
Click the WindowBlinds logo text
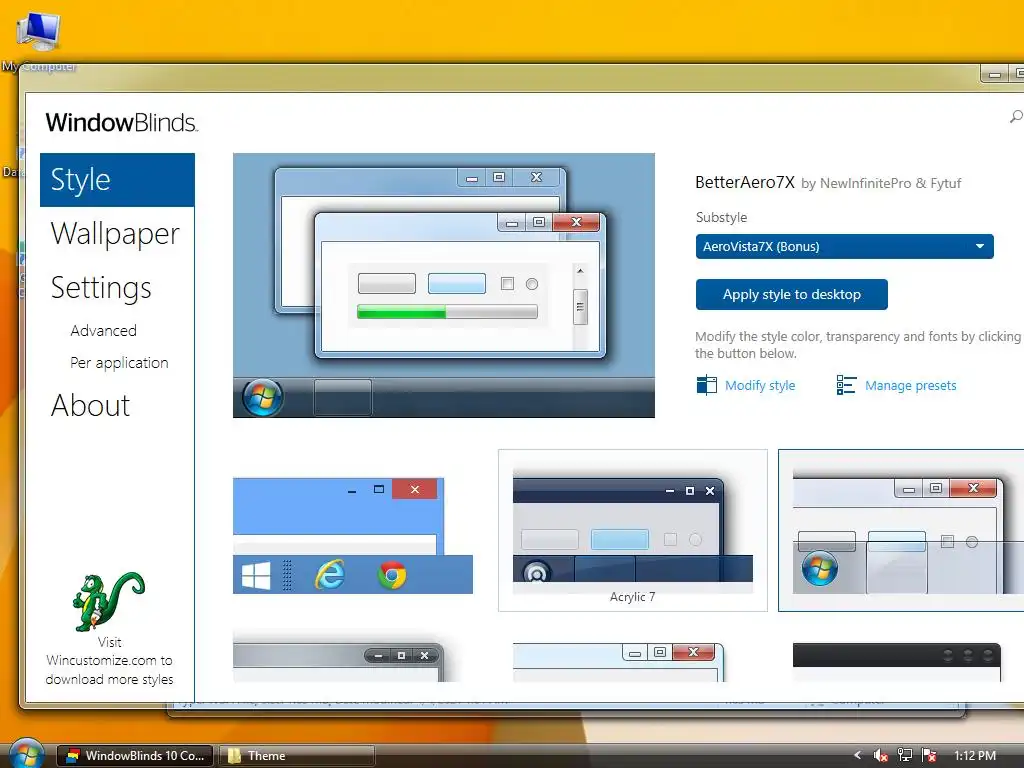click(121, 122)
